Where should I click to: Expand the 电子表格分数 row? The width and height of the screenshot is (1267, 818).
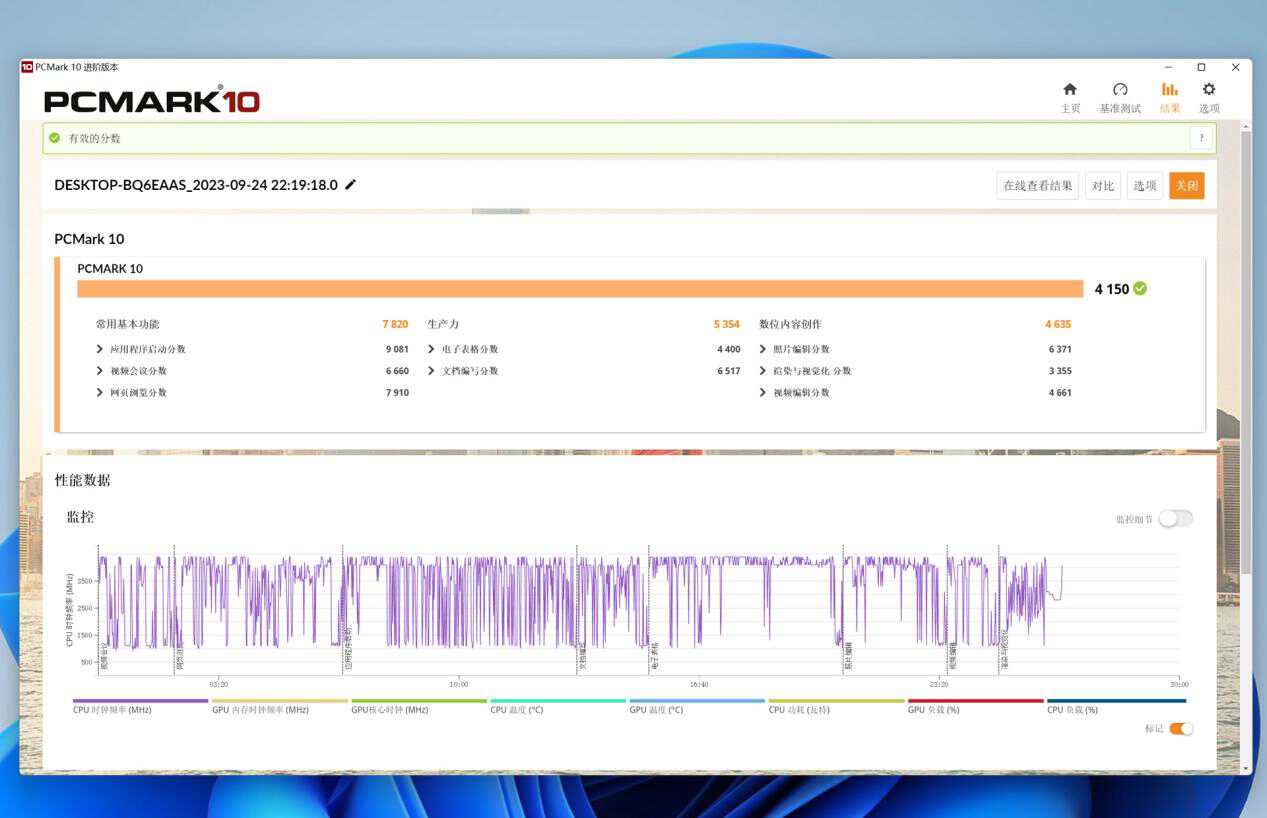431,349
